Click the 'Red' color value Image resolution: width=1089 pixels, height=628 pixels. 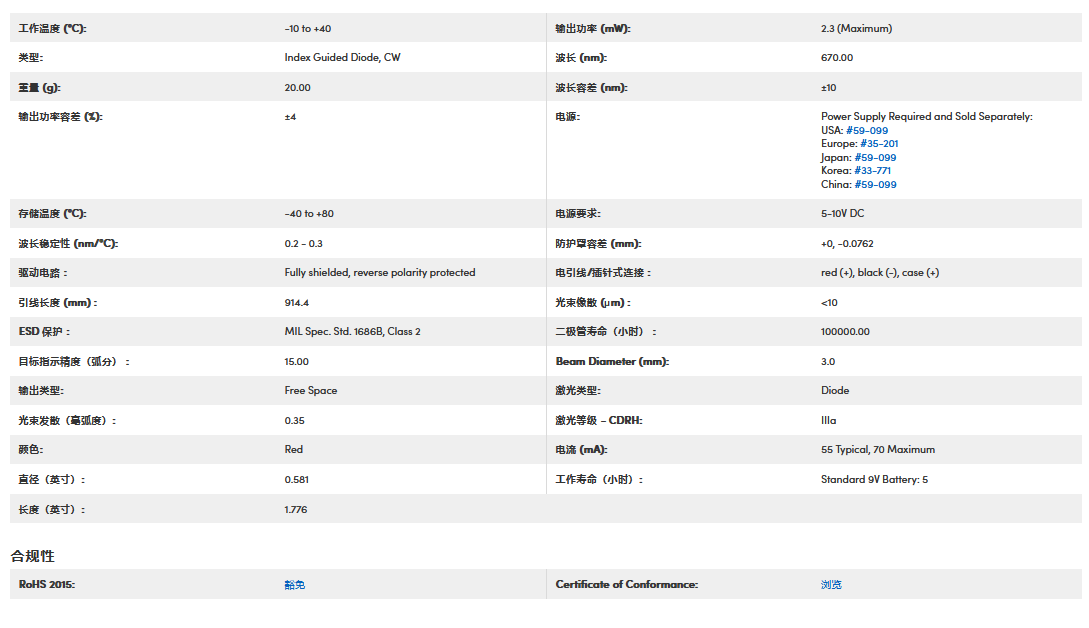(293, 450)
